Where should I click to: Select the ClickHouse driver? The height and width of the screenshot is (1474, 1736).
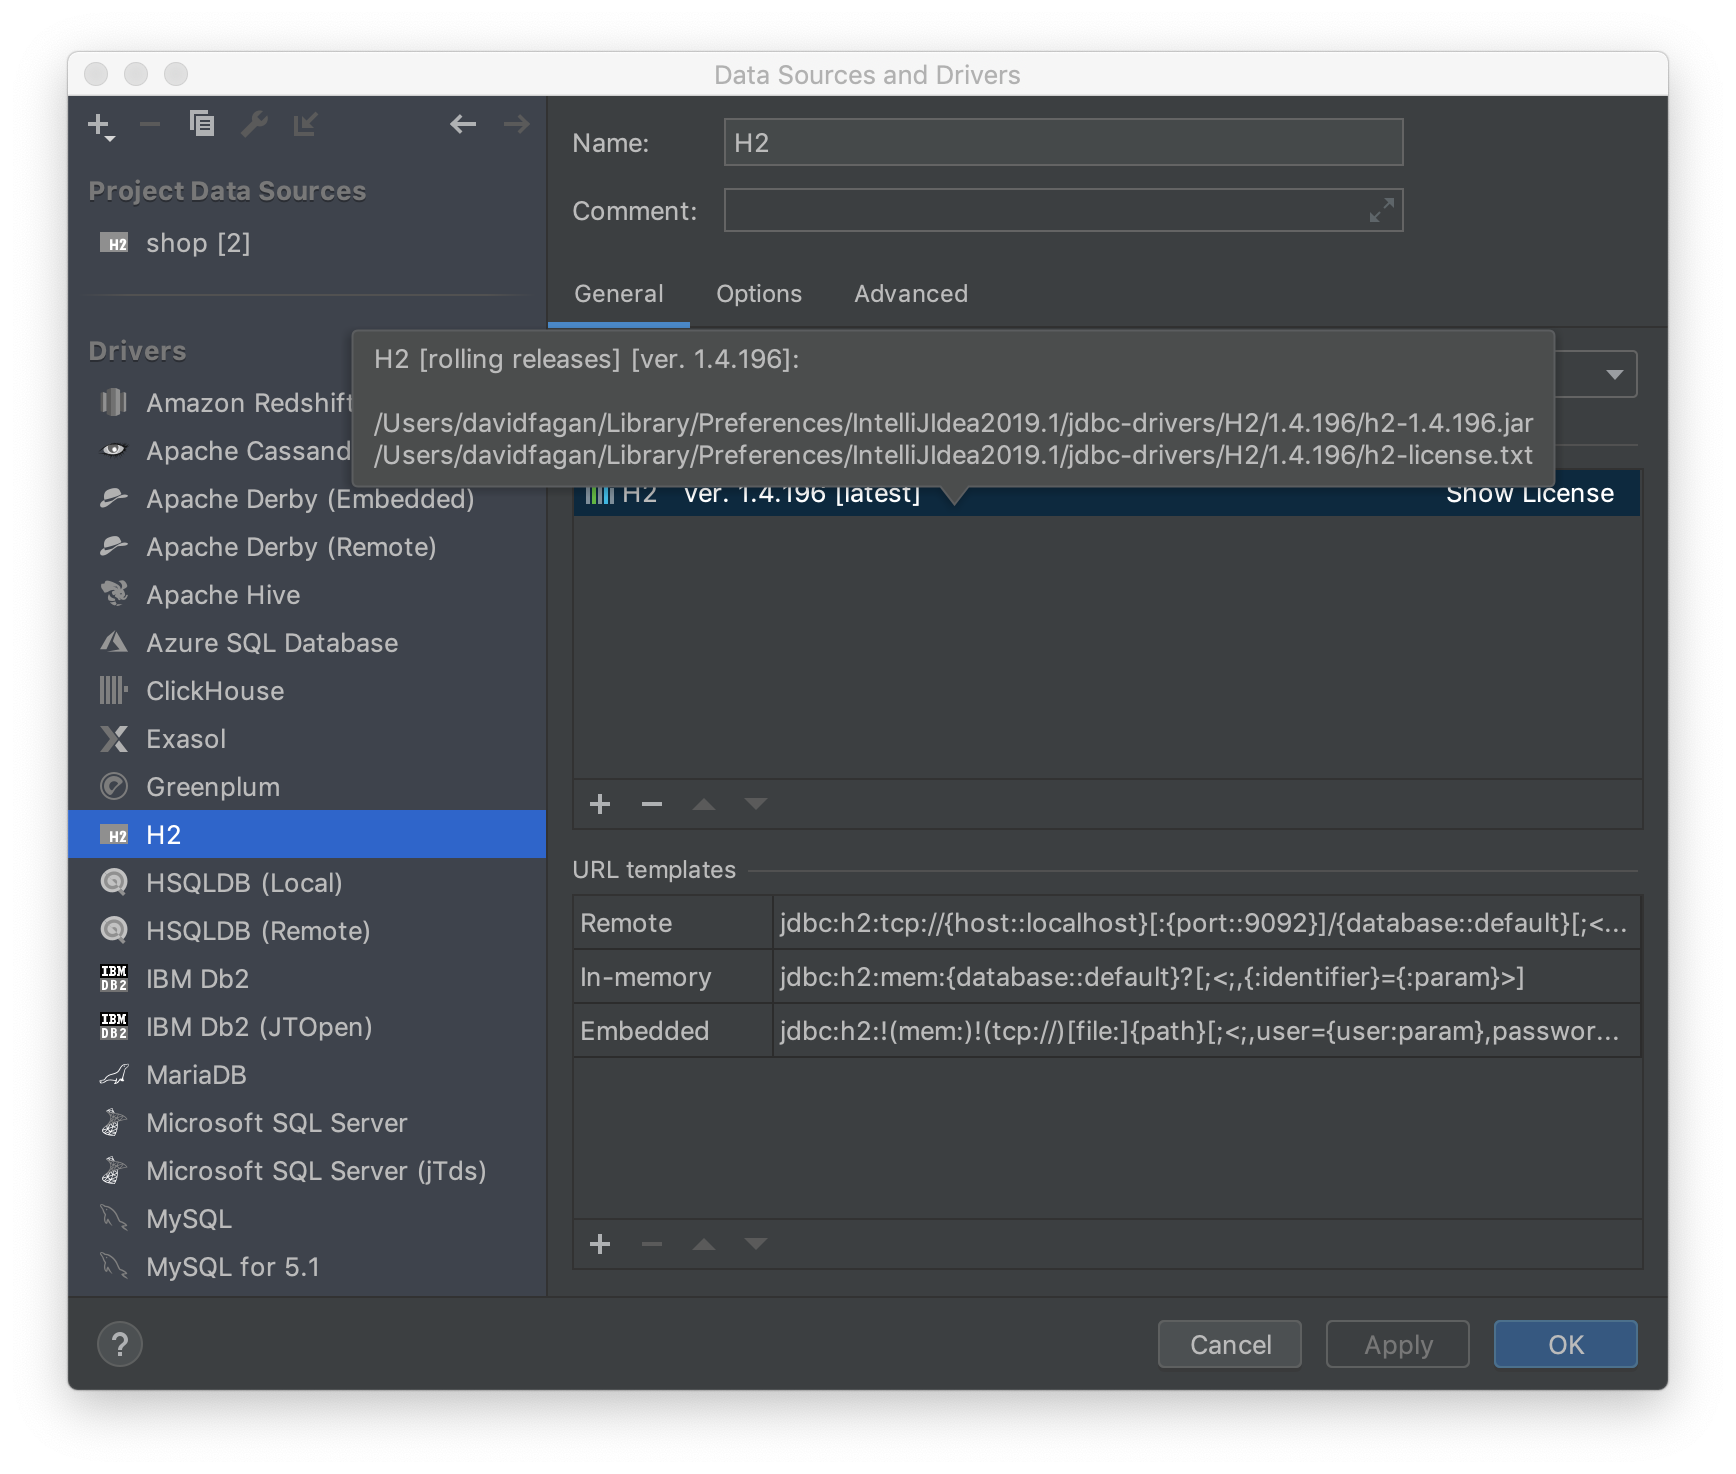pos(307,691)
